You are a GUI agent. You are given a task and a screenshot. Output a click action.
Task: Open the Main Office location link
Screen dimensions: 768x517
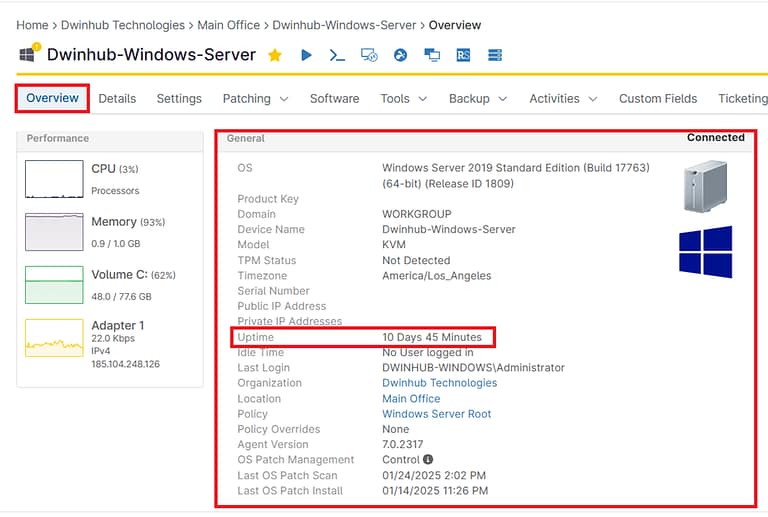tap(411, 399)
